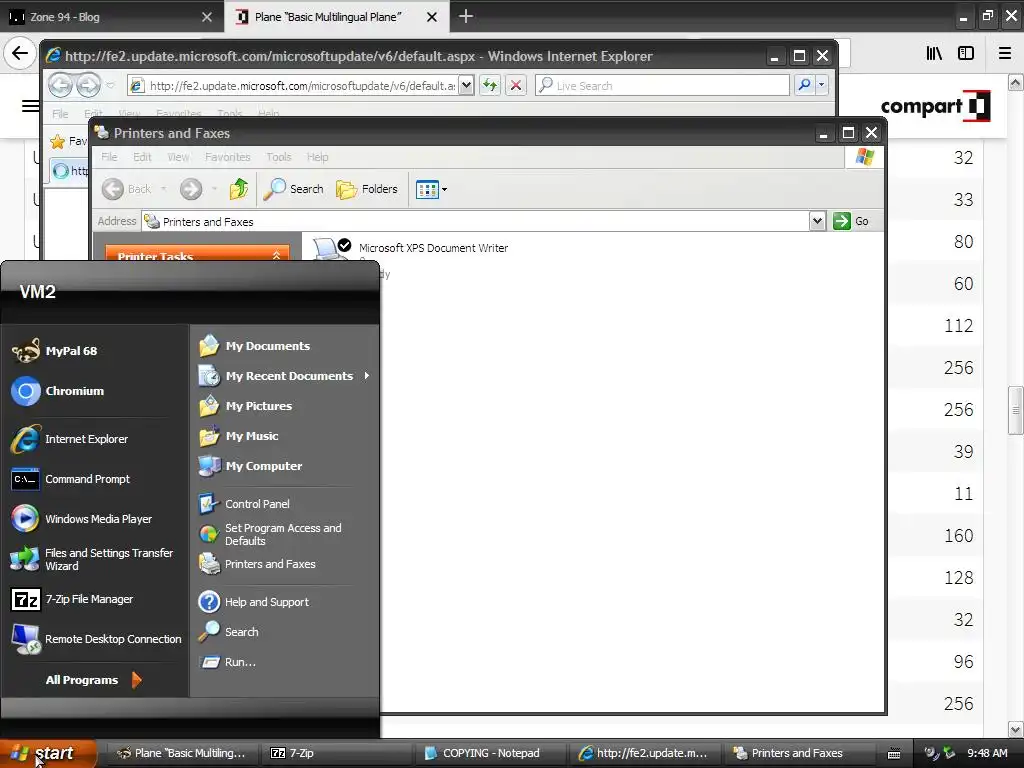Close the Plane Basic Multilingual Plane tab
The width and height of the screenshot is (1024, 768).
432,17
